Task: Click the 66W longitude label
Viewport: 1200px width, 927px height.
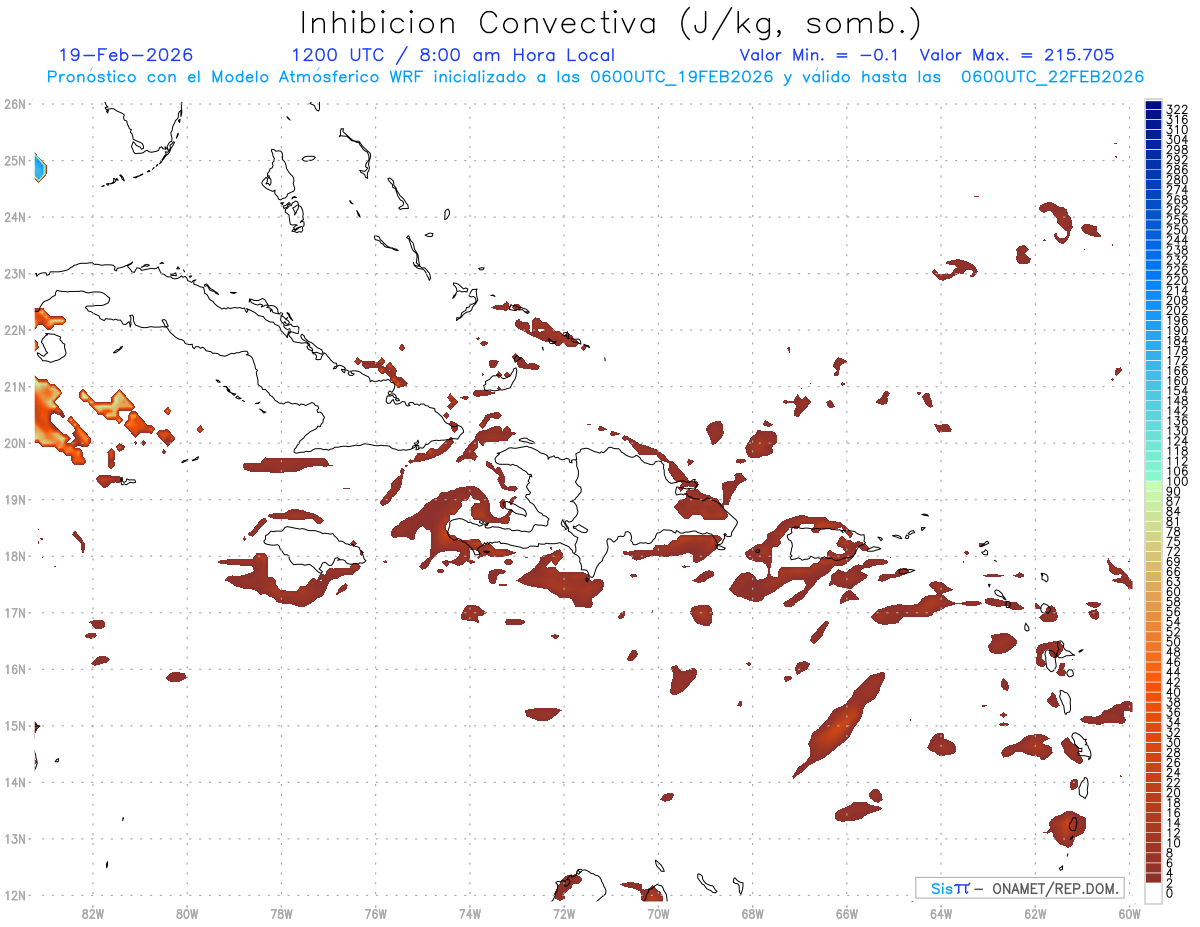Action: pyautogui.click(x=847, y=913)
